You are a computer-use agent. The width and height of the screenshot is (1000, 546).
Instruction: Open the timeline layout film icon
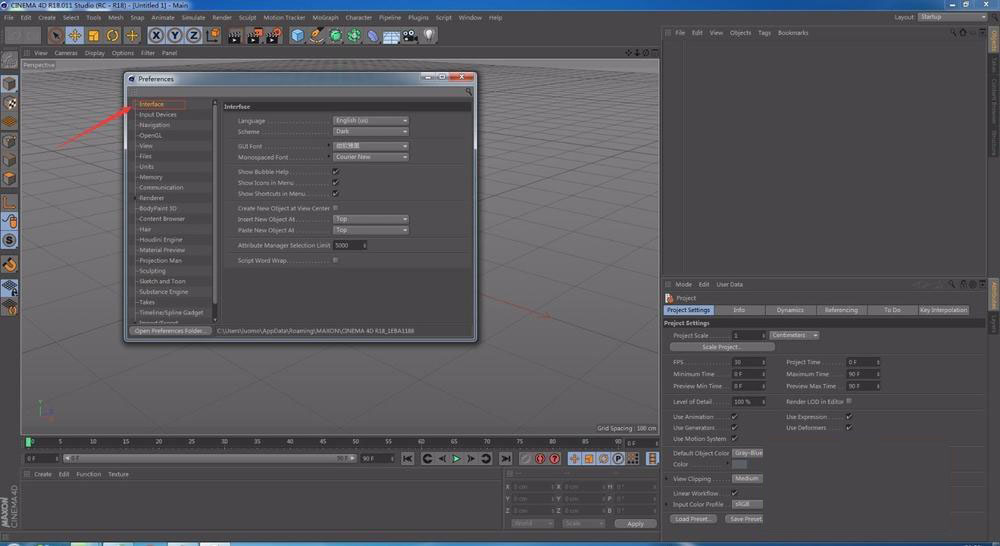(652, 459)
